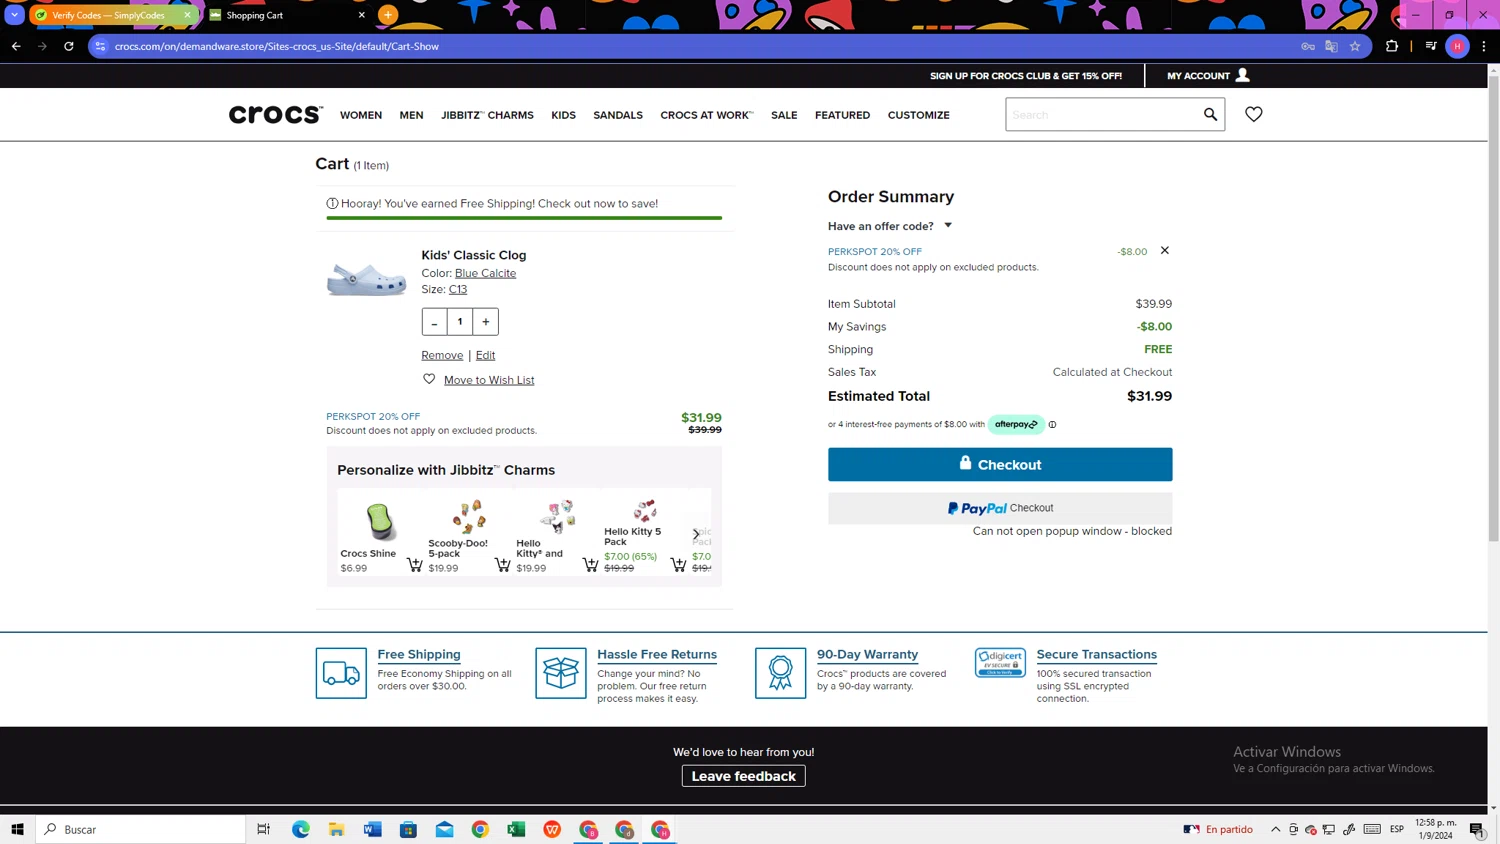The width and height of the screenshot is (1500, 844).
Task: Go back in browser history
Action: [16, 46]
